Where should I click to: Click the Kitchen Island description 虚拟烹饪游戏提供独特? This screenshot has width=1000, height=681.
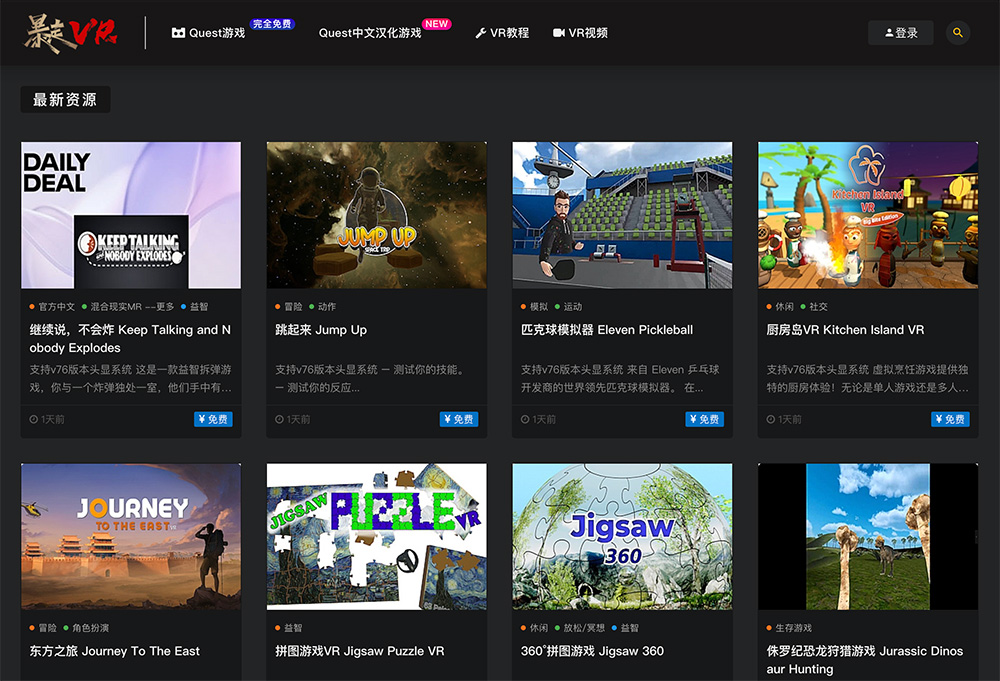867,378
